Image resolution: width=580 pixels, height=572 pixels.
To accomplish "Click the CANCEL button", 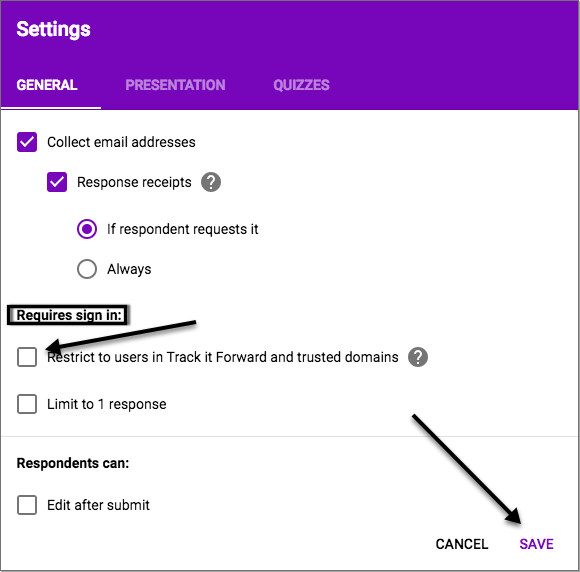I will (x=462, y=544).
